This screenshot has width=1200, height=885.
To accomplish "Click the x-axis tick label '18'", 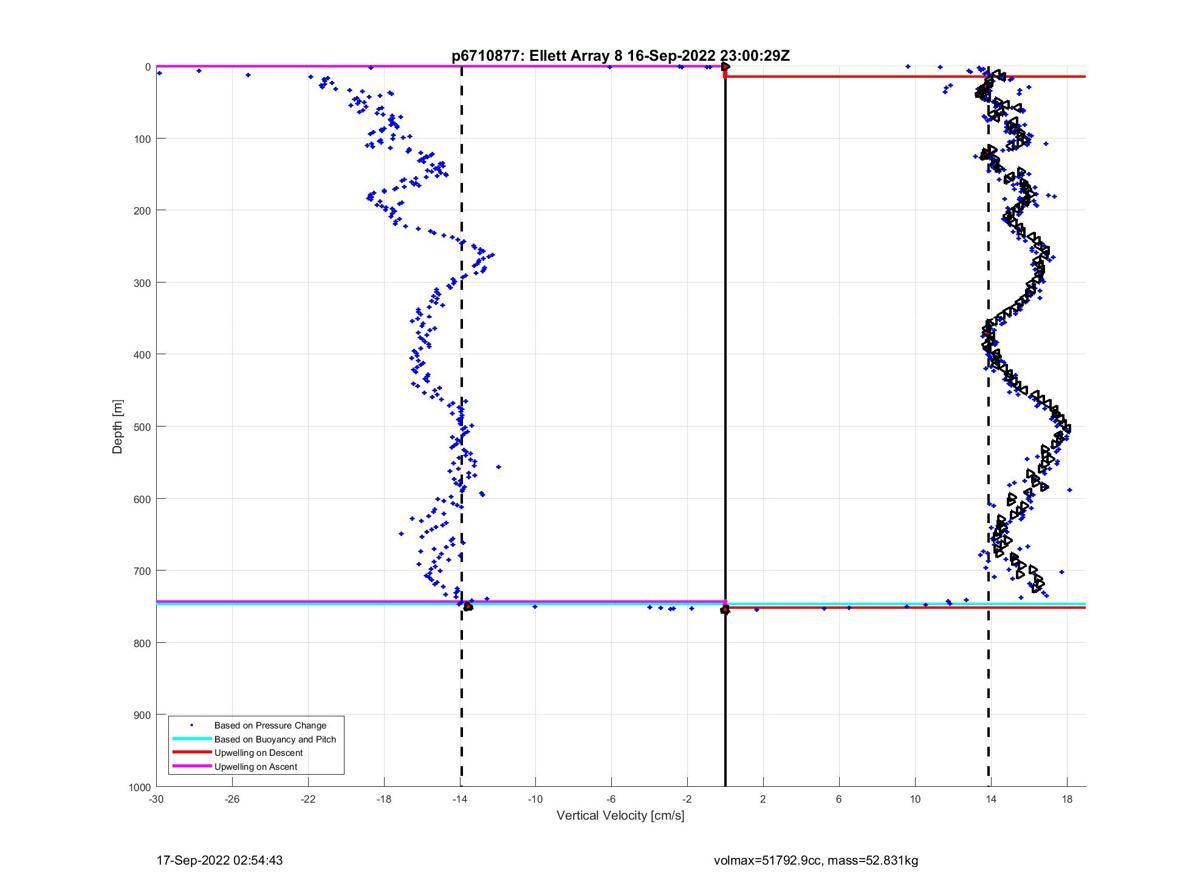I will (1067, 799).
